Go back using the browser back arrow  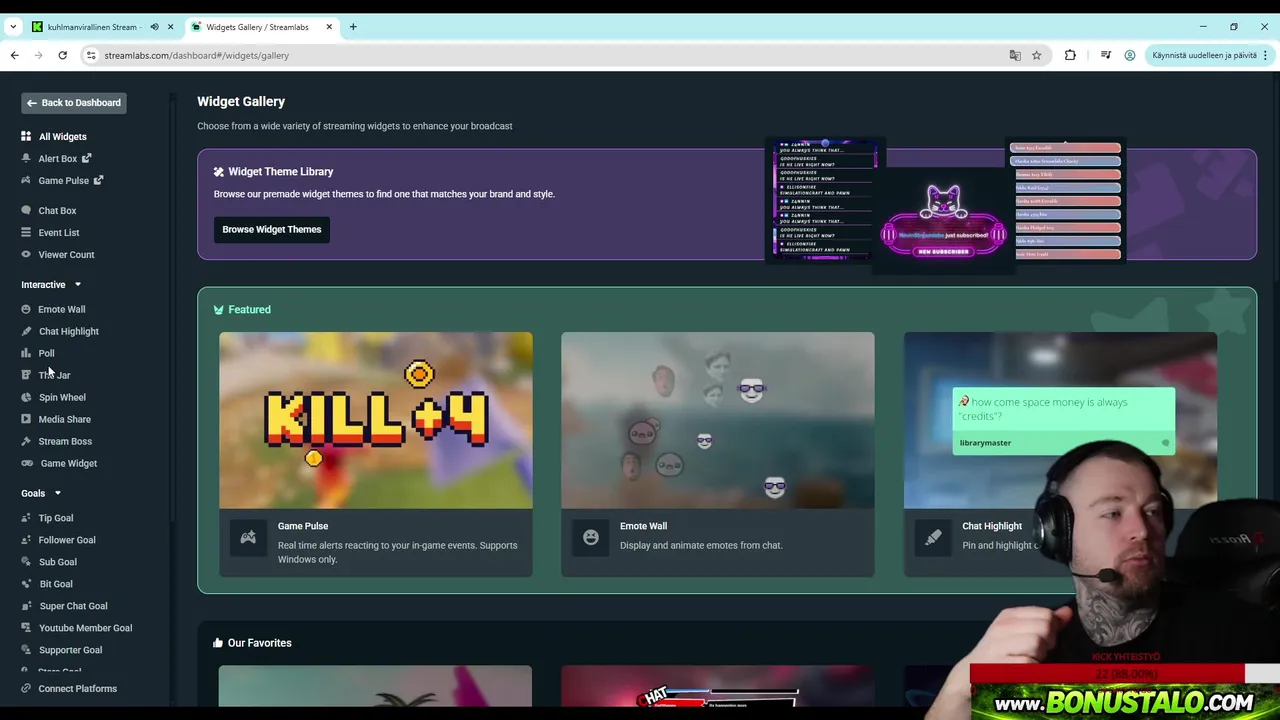(14, 55)
